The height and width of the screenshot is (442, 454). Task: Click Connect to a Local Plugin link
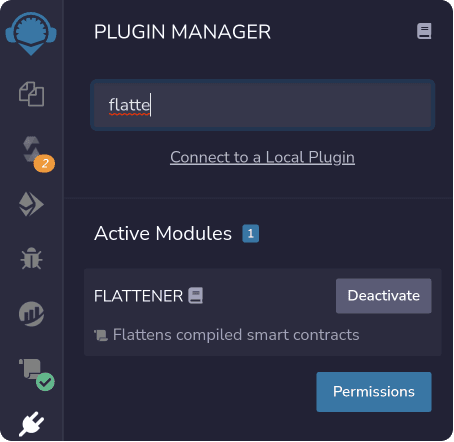click(262, 157)
